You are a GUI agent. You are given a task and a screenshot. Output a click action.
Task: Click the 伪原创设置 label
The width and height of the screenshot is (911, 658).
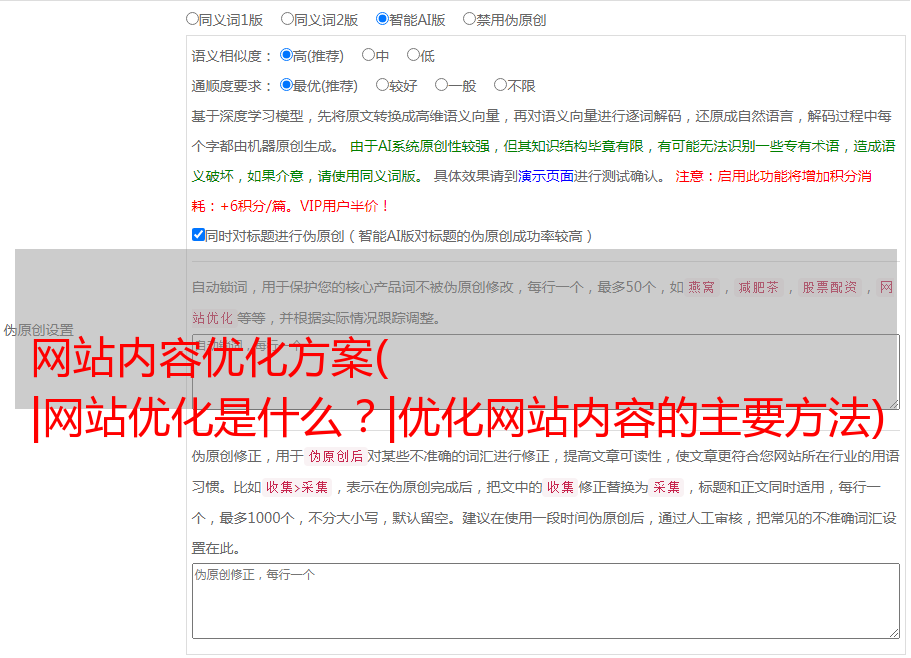pyautogui.click(x=38, y=330)
